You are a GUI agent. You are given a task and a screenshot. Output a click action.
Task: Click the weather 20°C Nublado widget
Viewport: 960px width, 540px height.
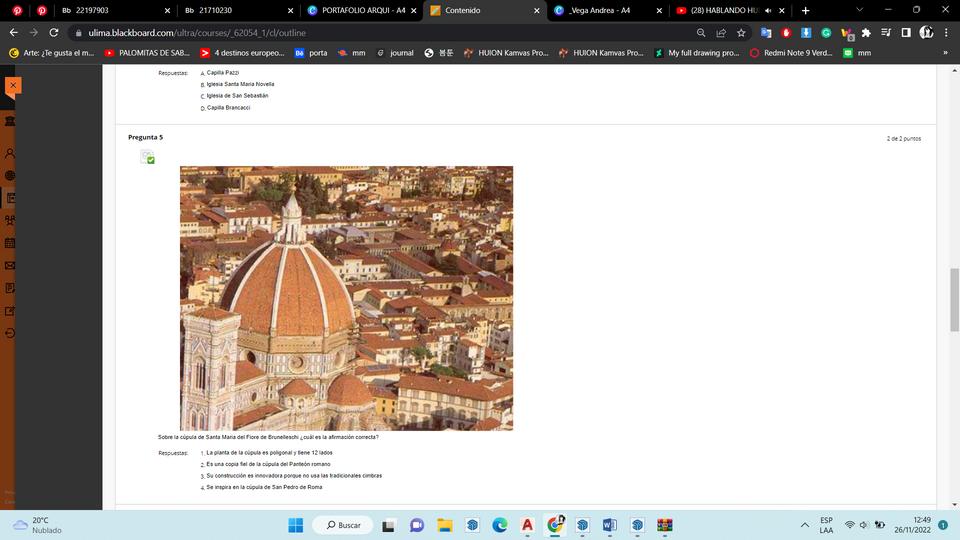[x=37, y=525]
